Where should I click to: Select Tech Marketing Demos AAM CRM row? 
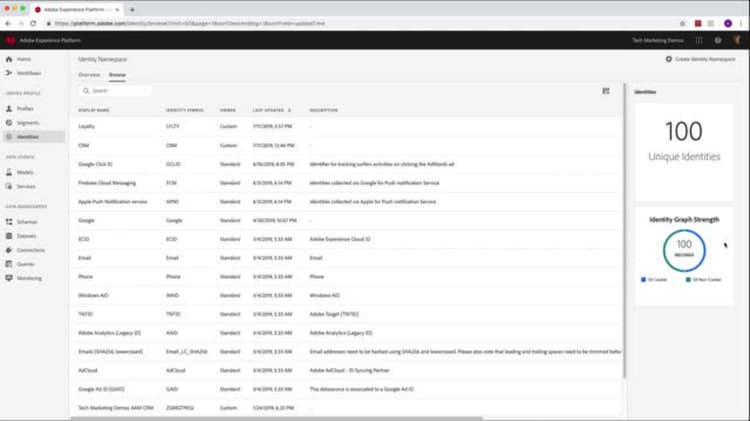(347, 408)
